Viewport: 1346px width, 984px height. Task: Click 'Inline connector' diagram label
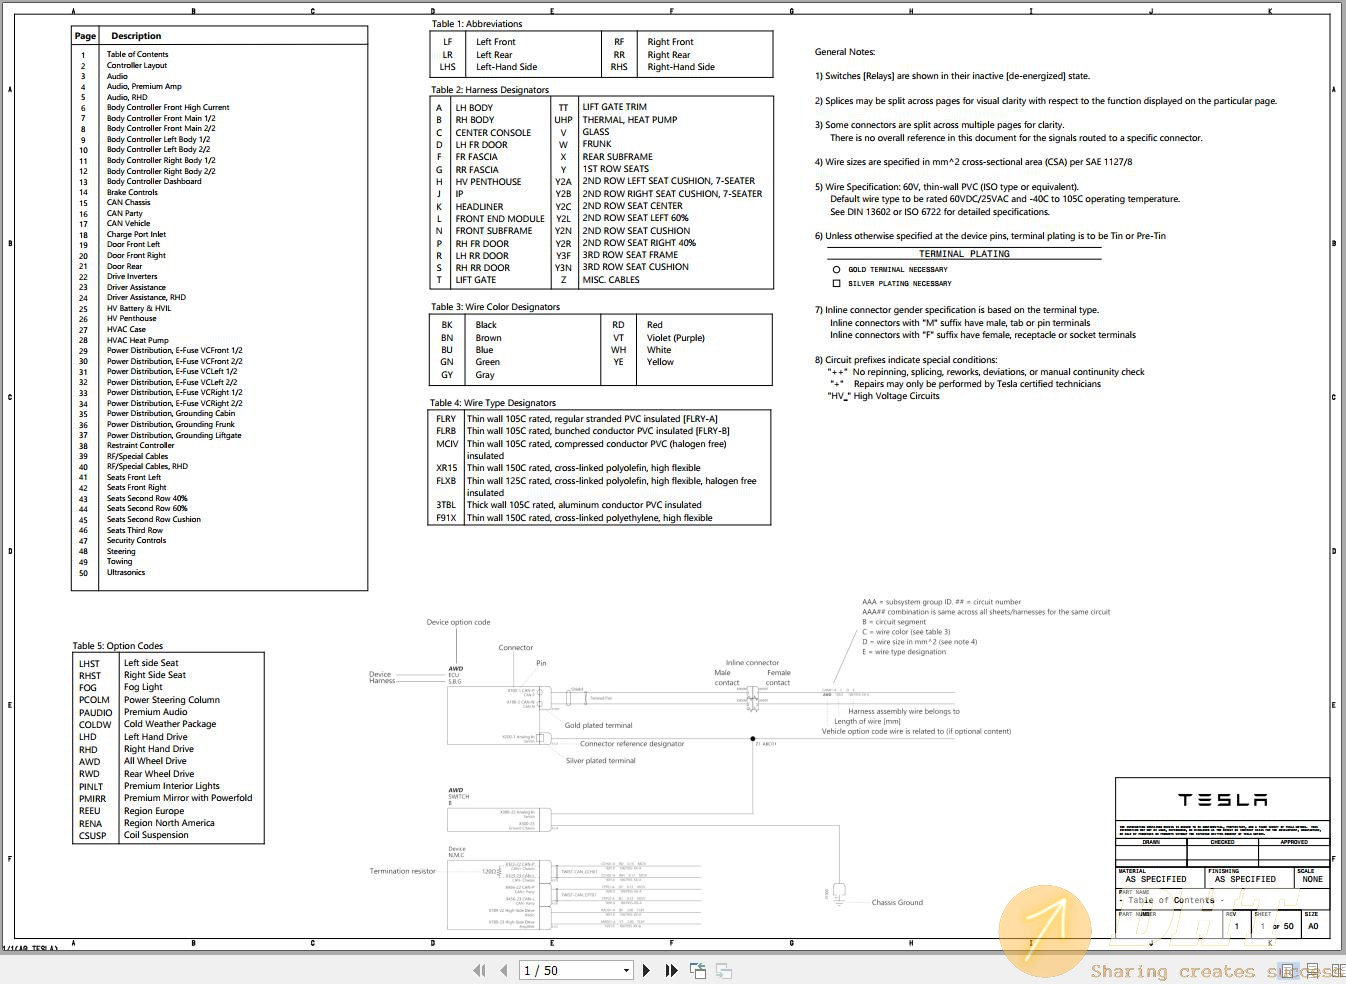[752, 663]
